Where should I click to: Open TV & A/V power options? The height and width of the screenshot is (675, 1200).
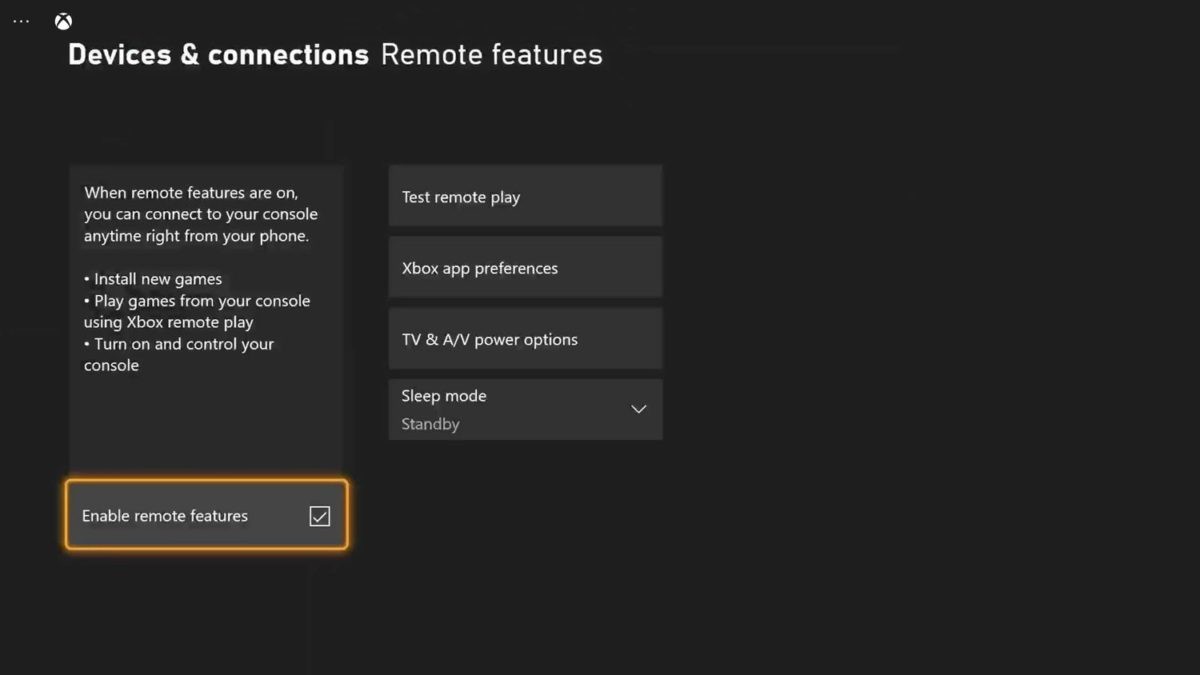525,339
